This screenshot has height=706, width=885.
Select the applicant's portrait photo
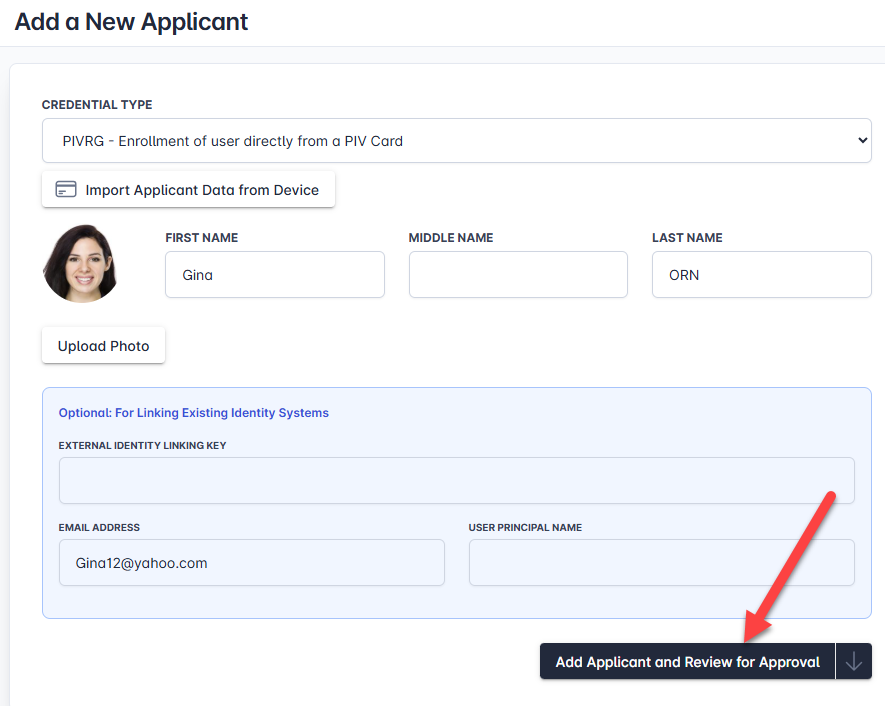[x=81, y=264]
